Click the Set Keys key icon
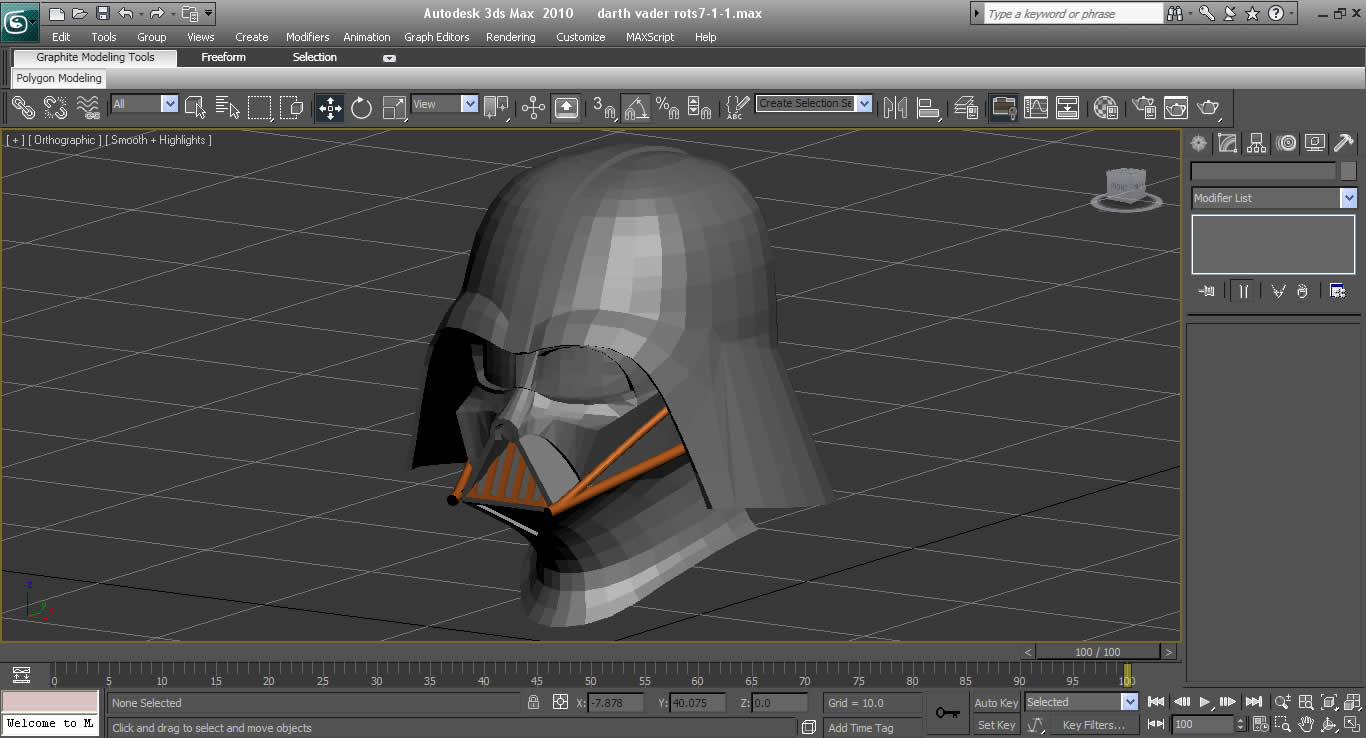 (x=947, y=713)
